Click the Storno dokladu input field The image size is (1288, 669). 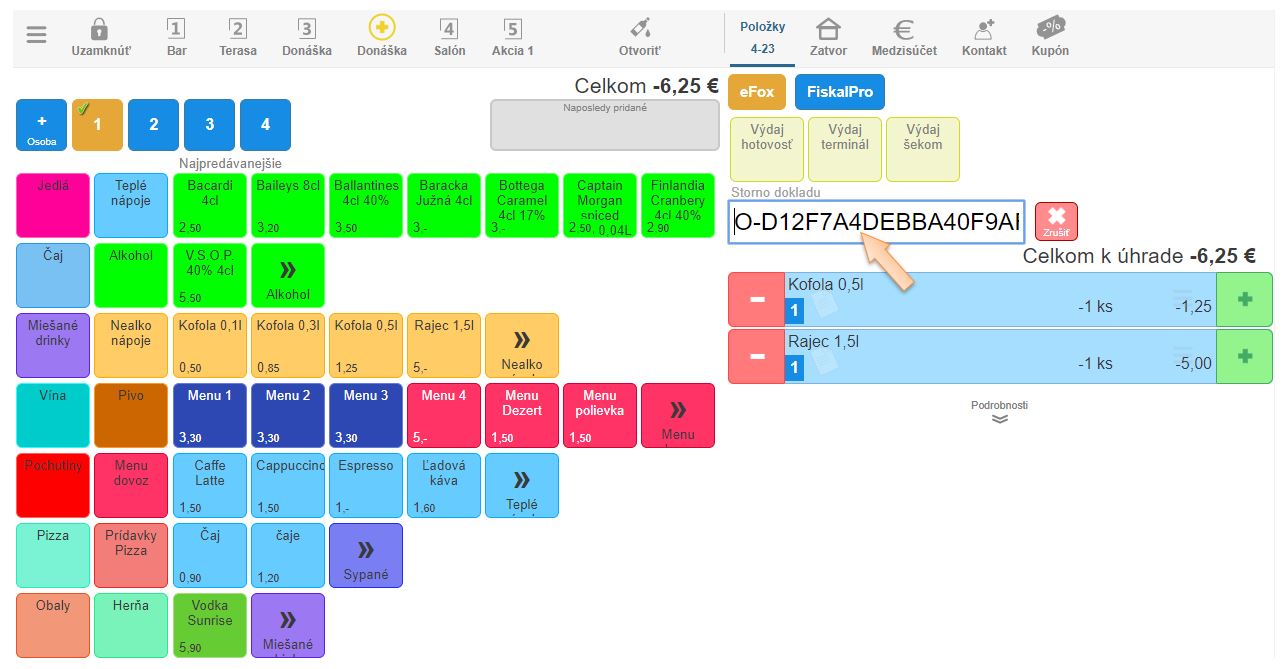[876, 222]
